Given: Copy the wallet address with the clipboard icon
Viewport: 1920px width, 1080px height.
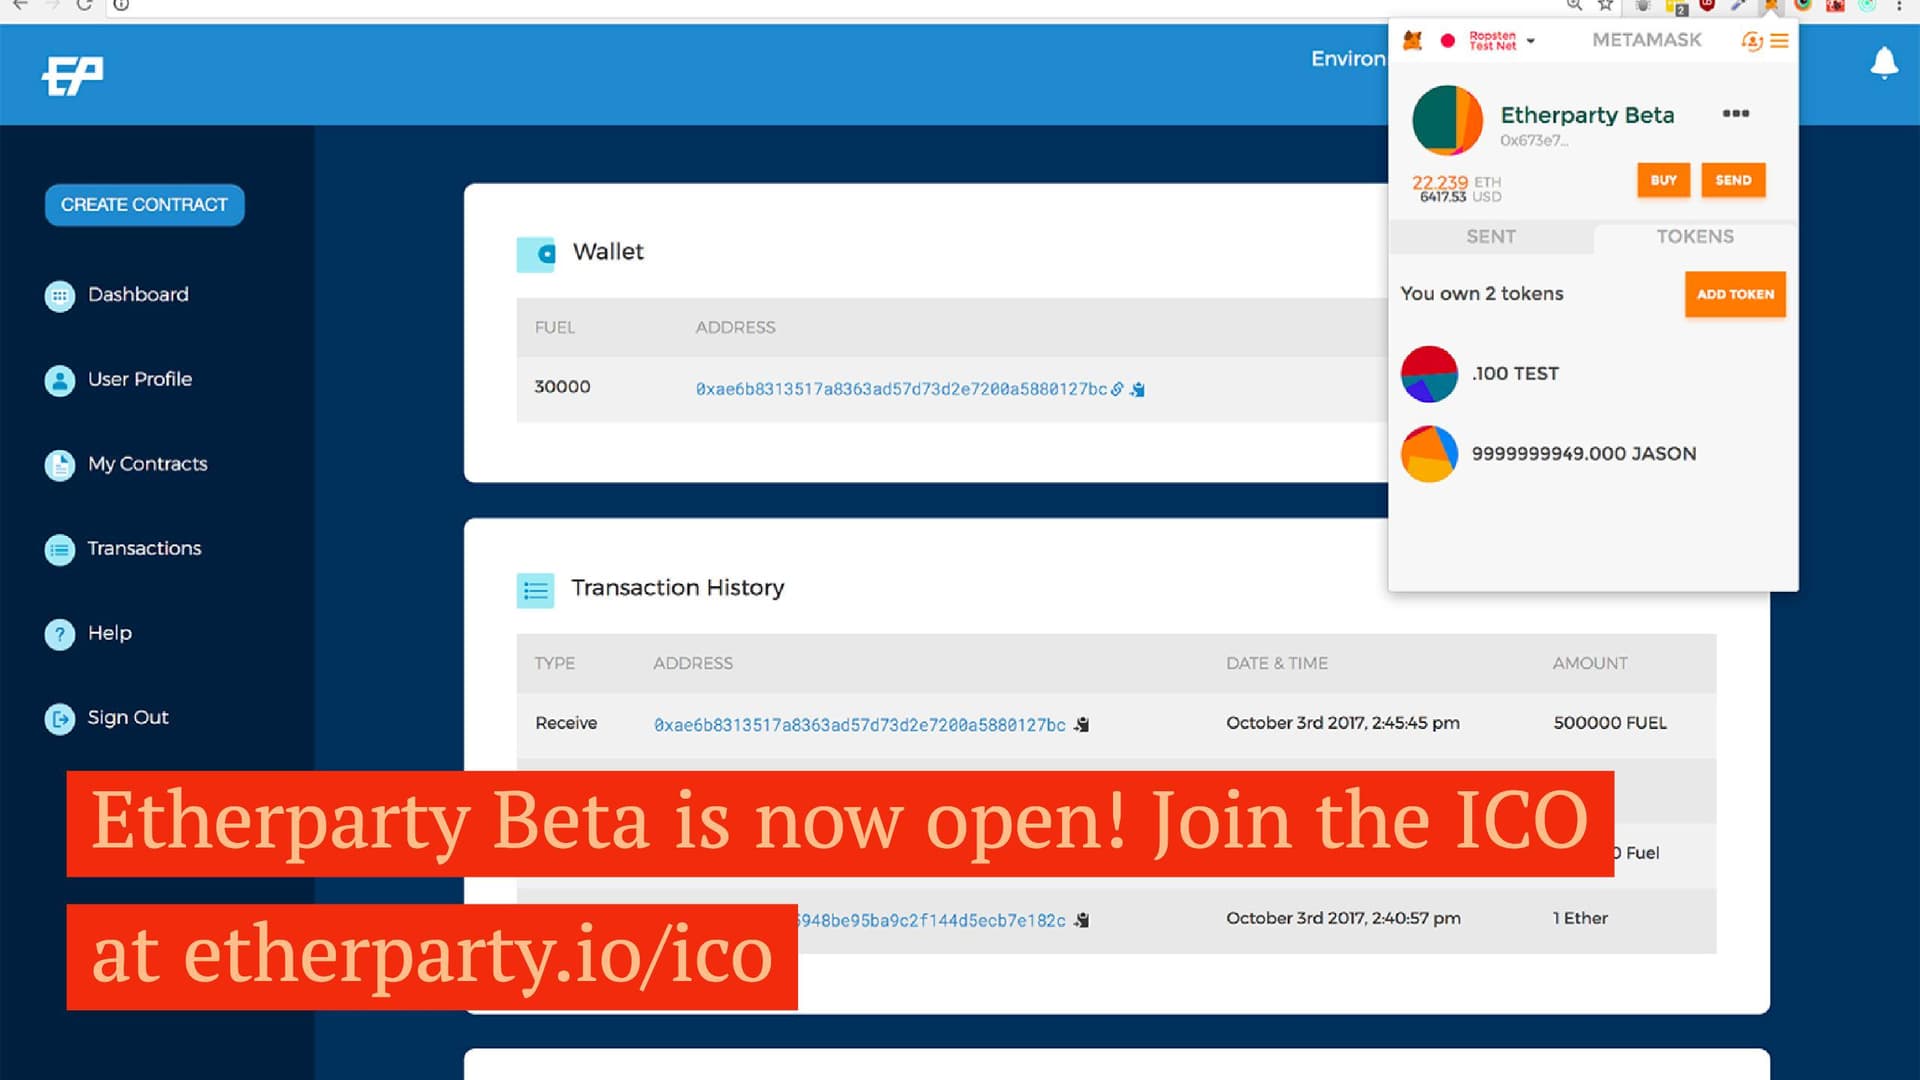Looking at the screenshot, I should point(1138,389).
